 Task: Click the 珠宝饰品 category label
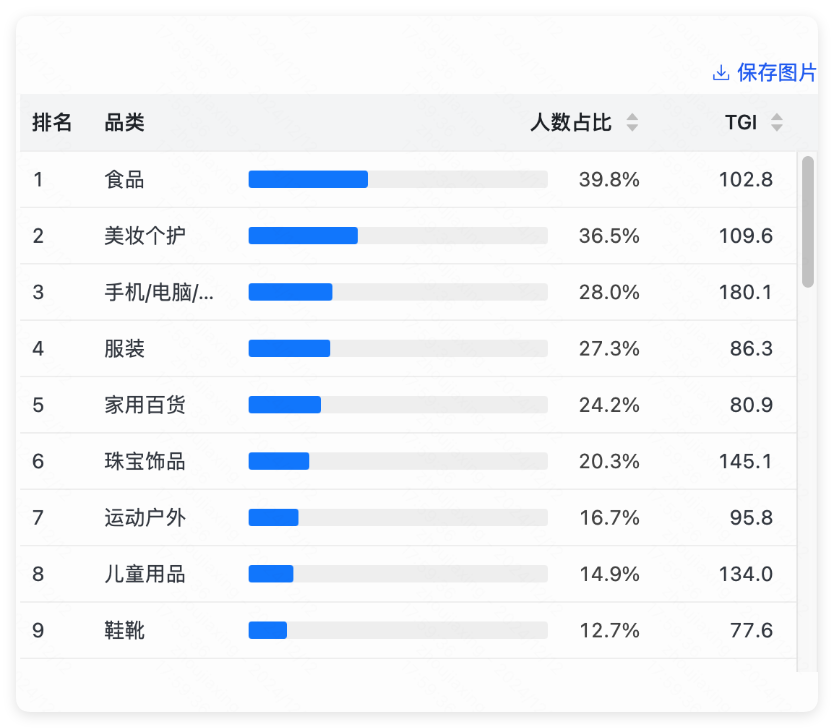click(x=144, y=462)
